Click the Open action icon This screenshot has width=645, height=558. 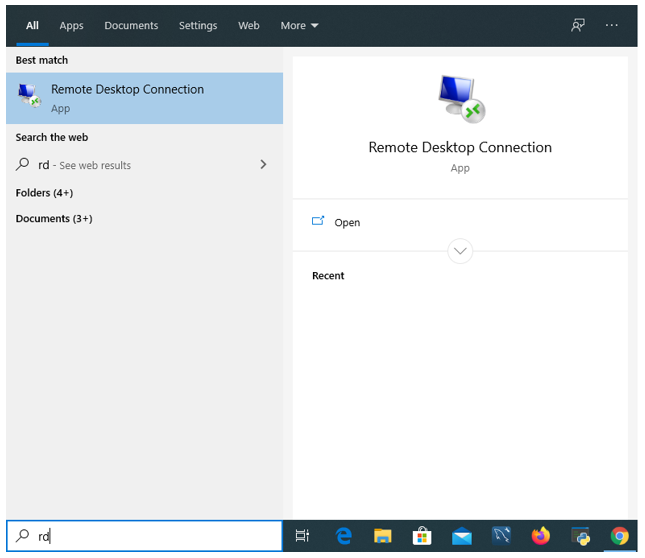pos(318,221)
